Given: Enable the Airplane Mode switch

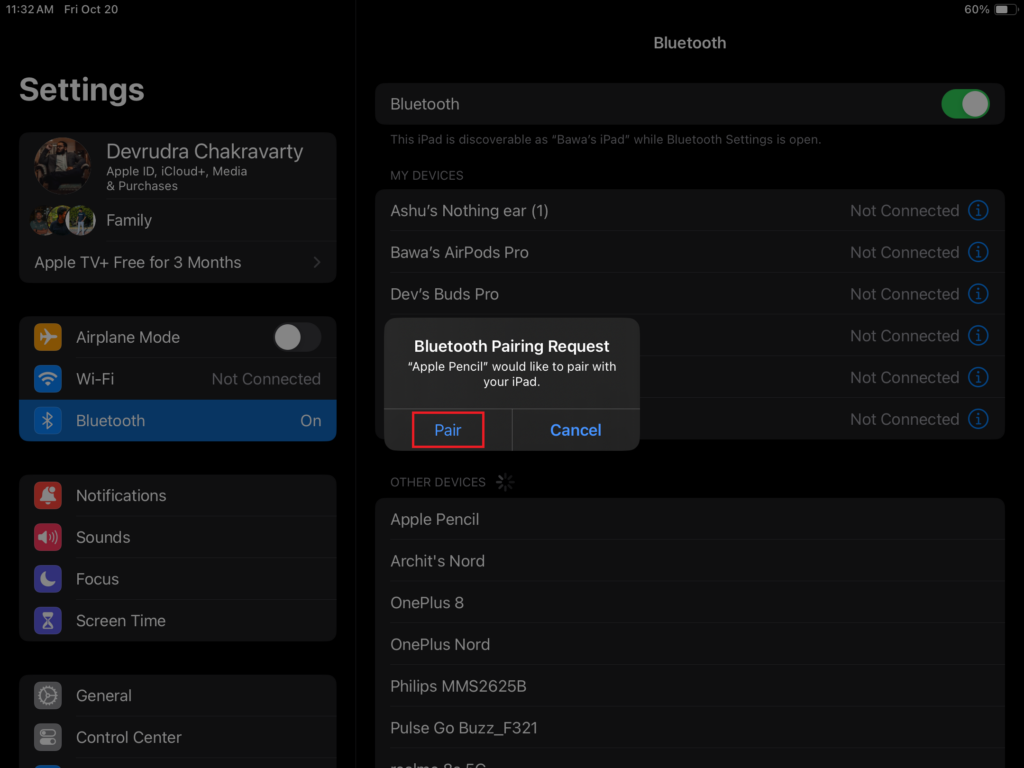Looking at the screenshot, I should click(297, 337).
